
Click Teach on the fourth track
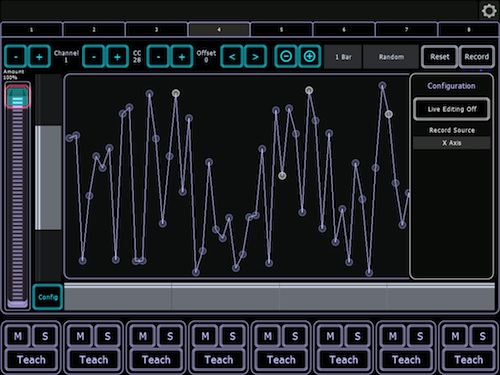(219, 360)
